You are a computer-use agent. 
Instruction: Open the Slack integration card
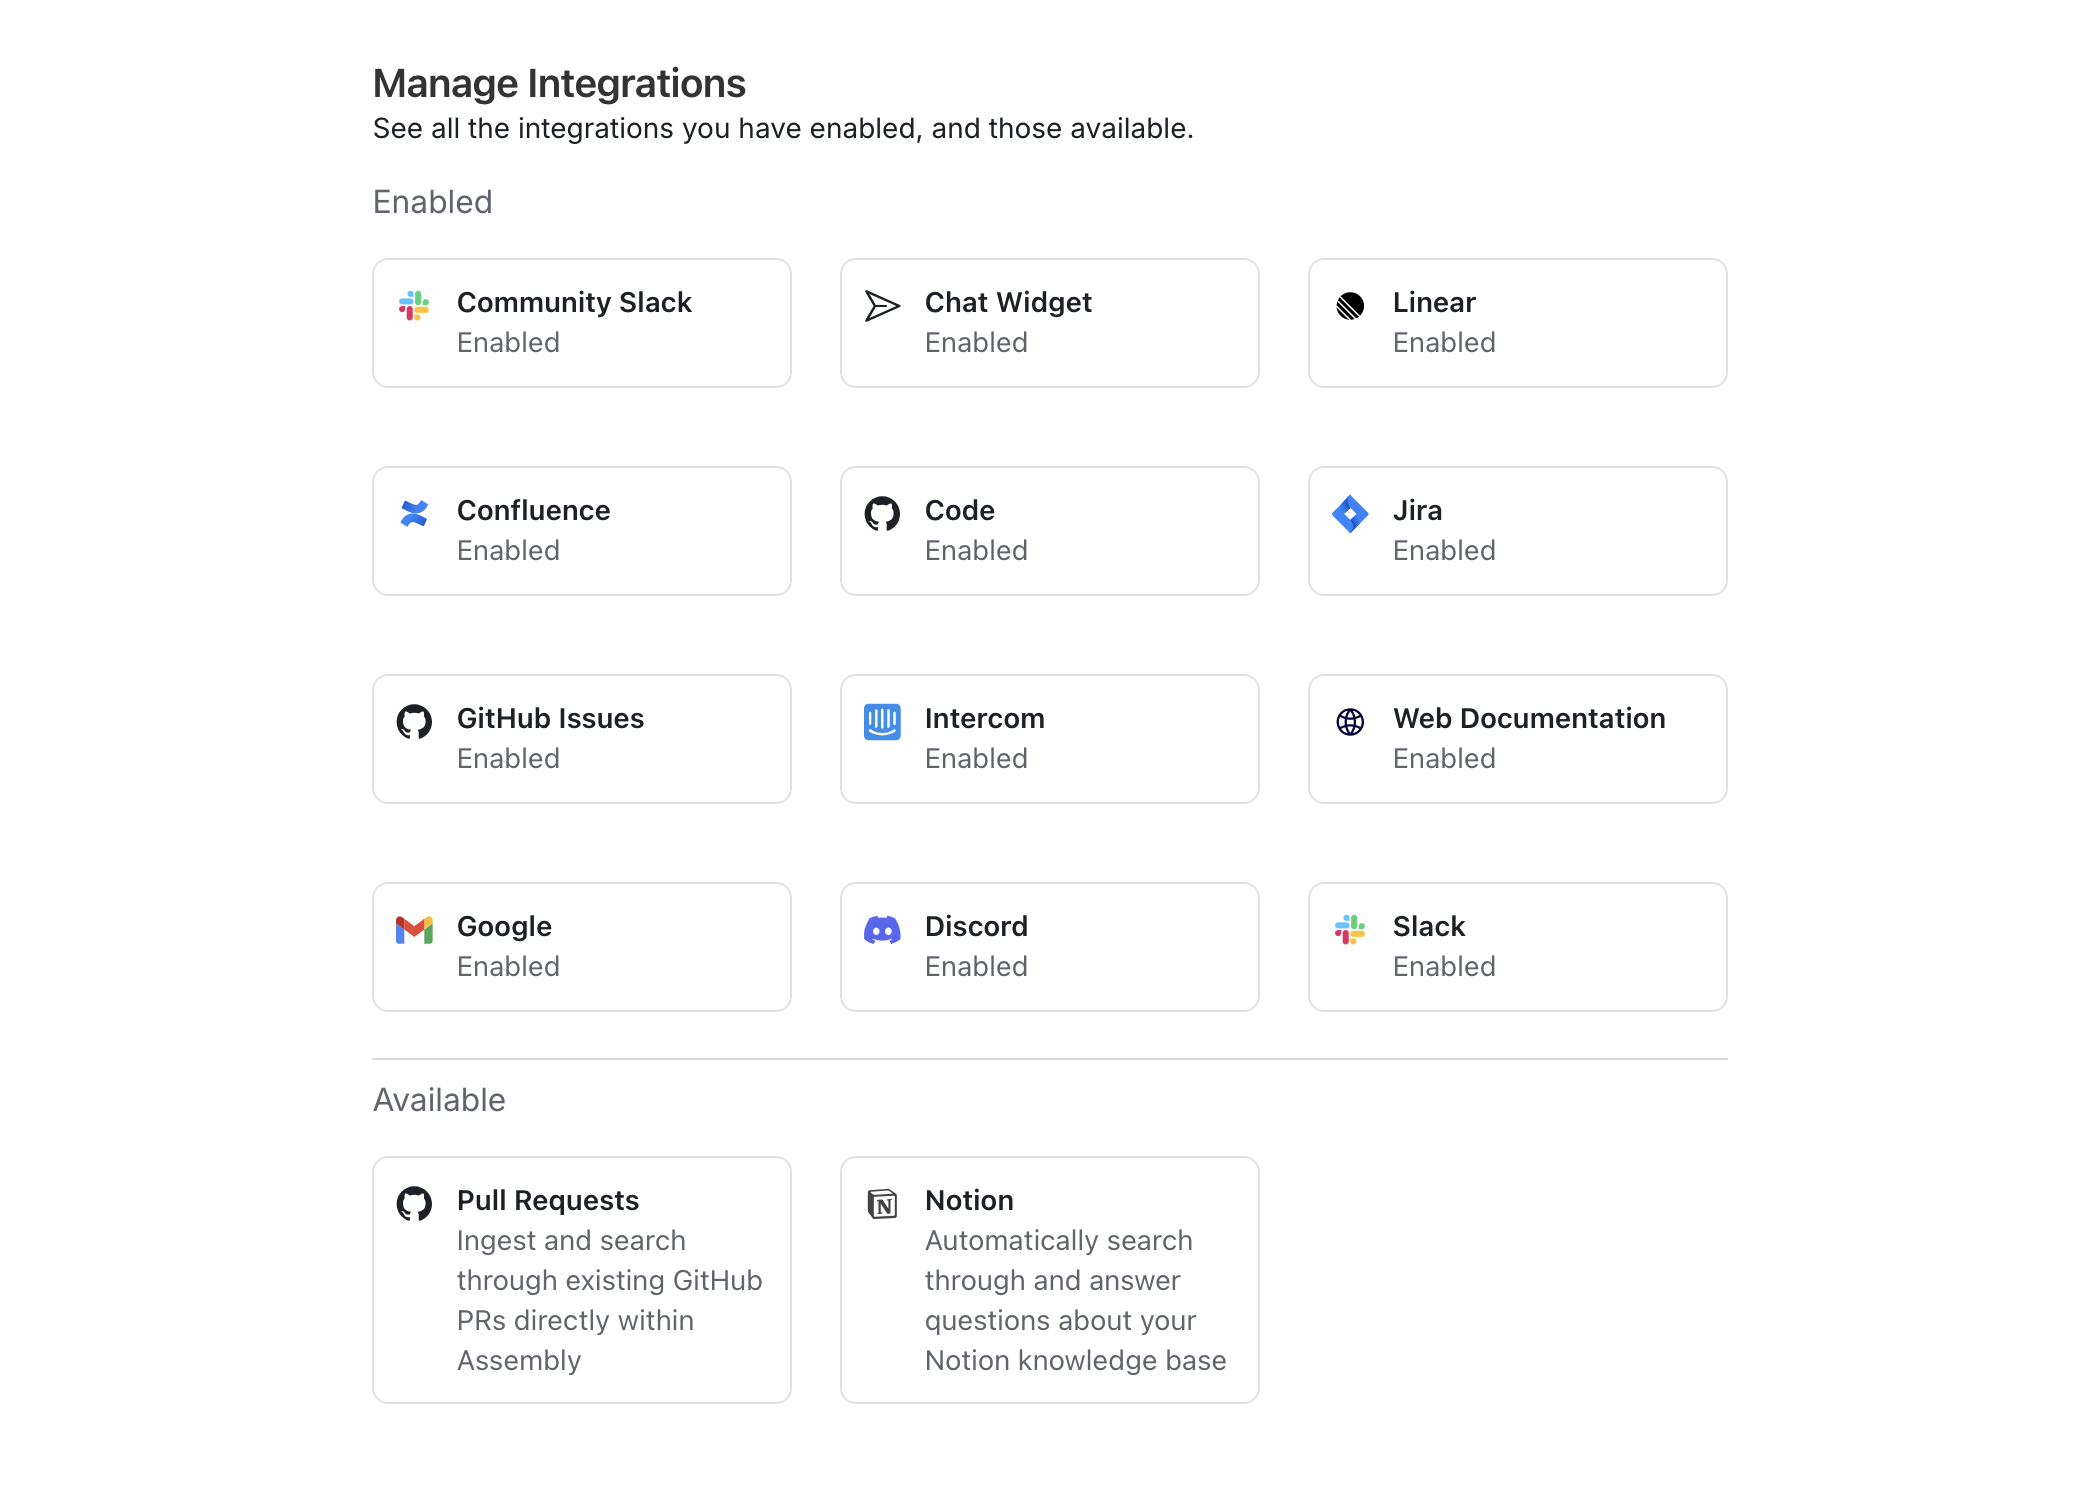tap(1516, 947)
